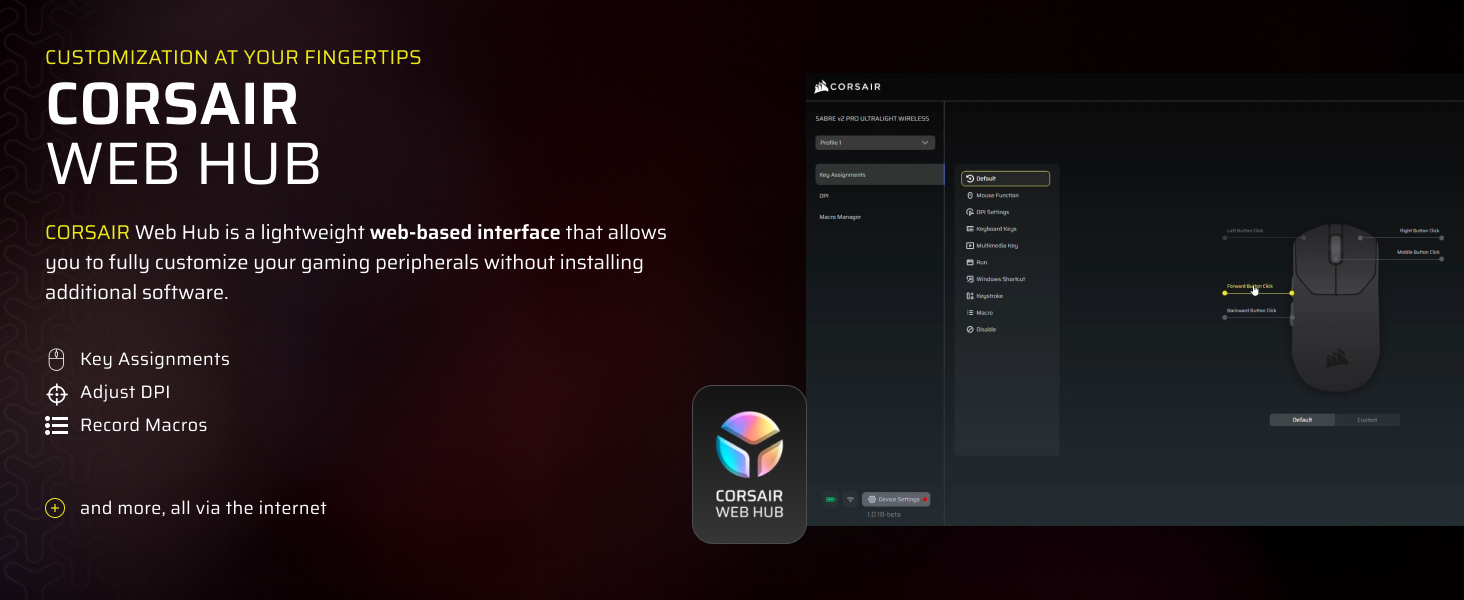Image resolution: width=1464 pixels, height=600 pixels.
Task: Click the wireless signal status icon
Action: coord(850,499)
